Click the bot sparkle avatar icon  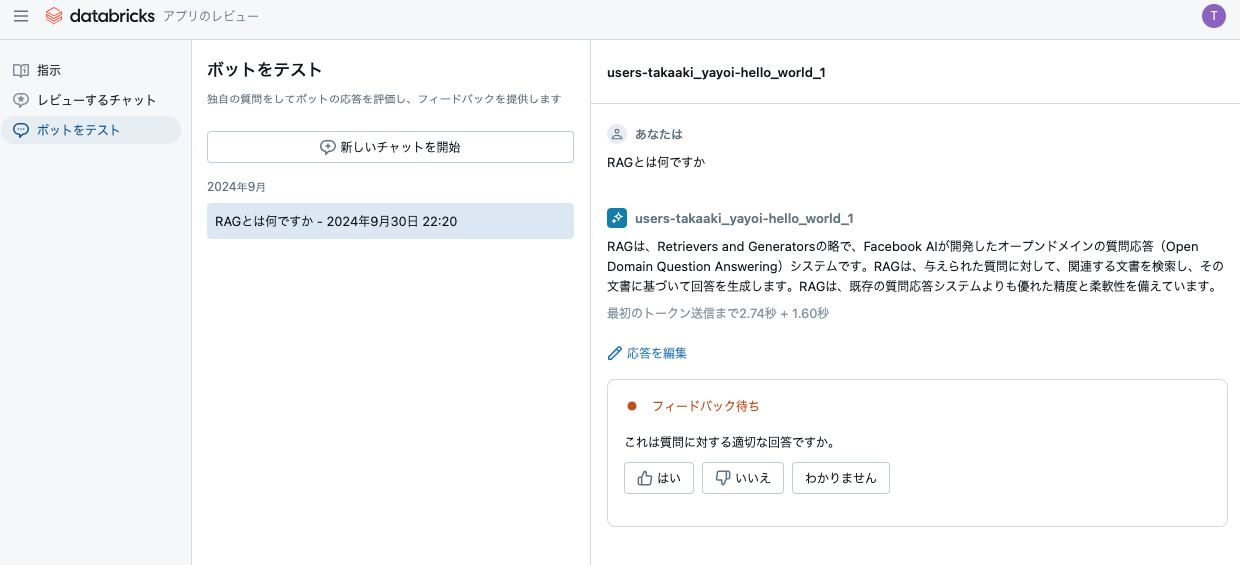coord(617,218)
